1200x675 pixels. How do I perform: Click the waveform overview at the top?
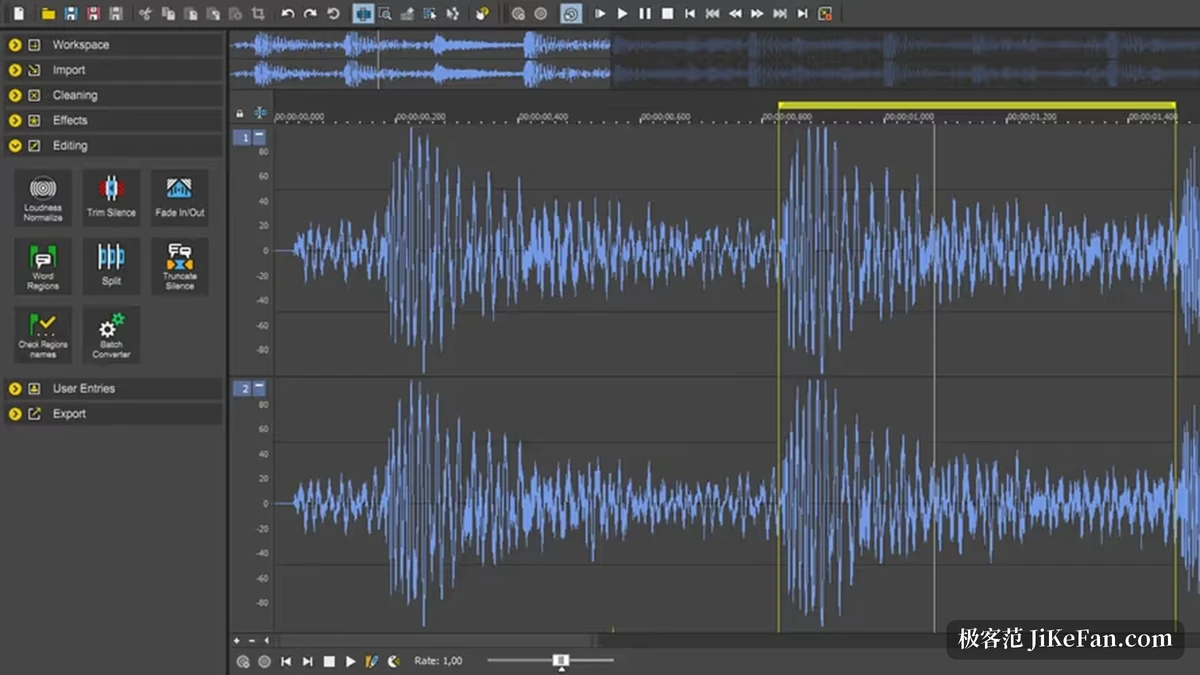714,59
